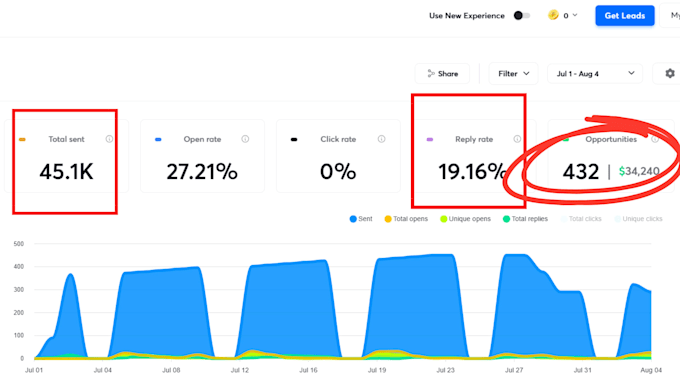The height and width of the screenshot is (383, 680).
Task: Click the orange Total sent color marker
Action: [x=22, y=139]
